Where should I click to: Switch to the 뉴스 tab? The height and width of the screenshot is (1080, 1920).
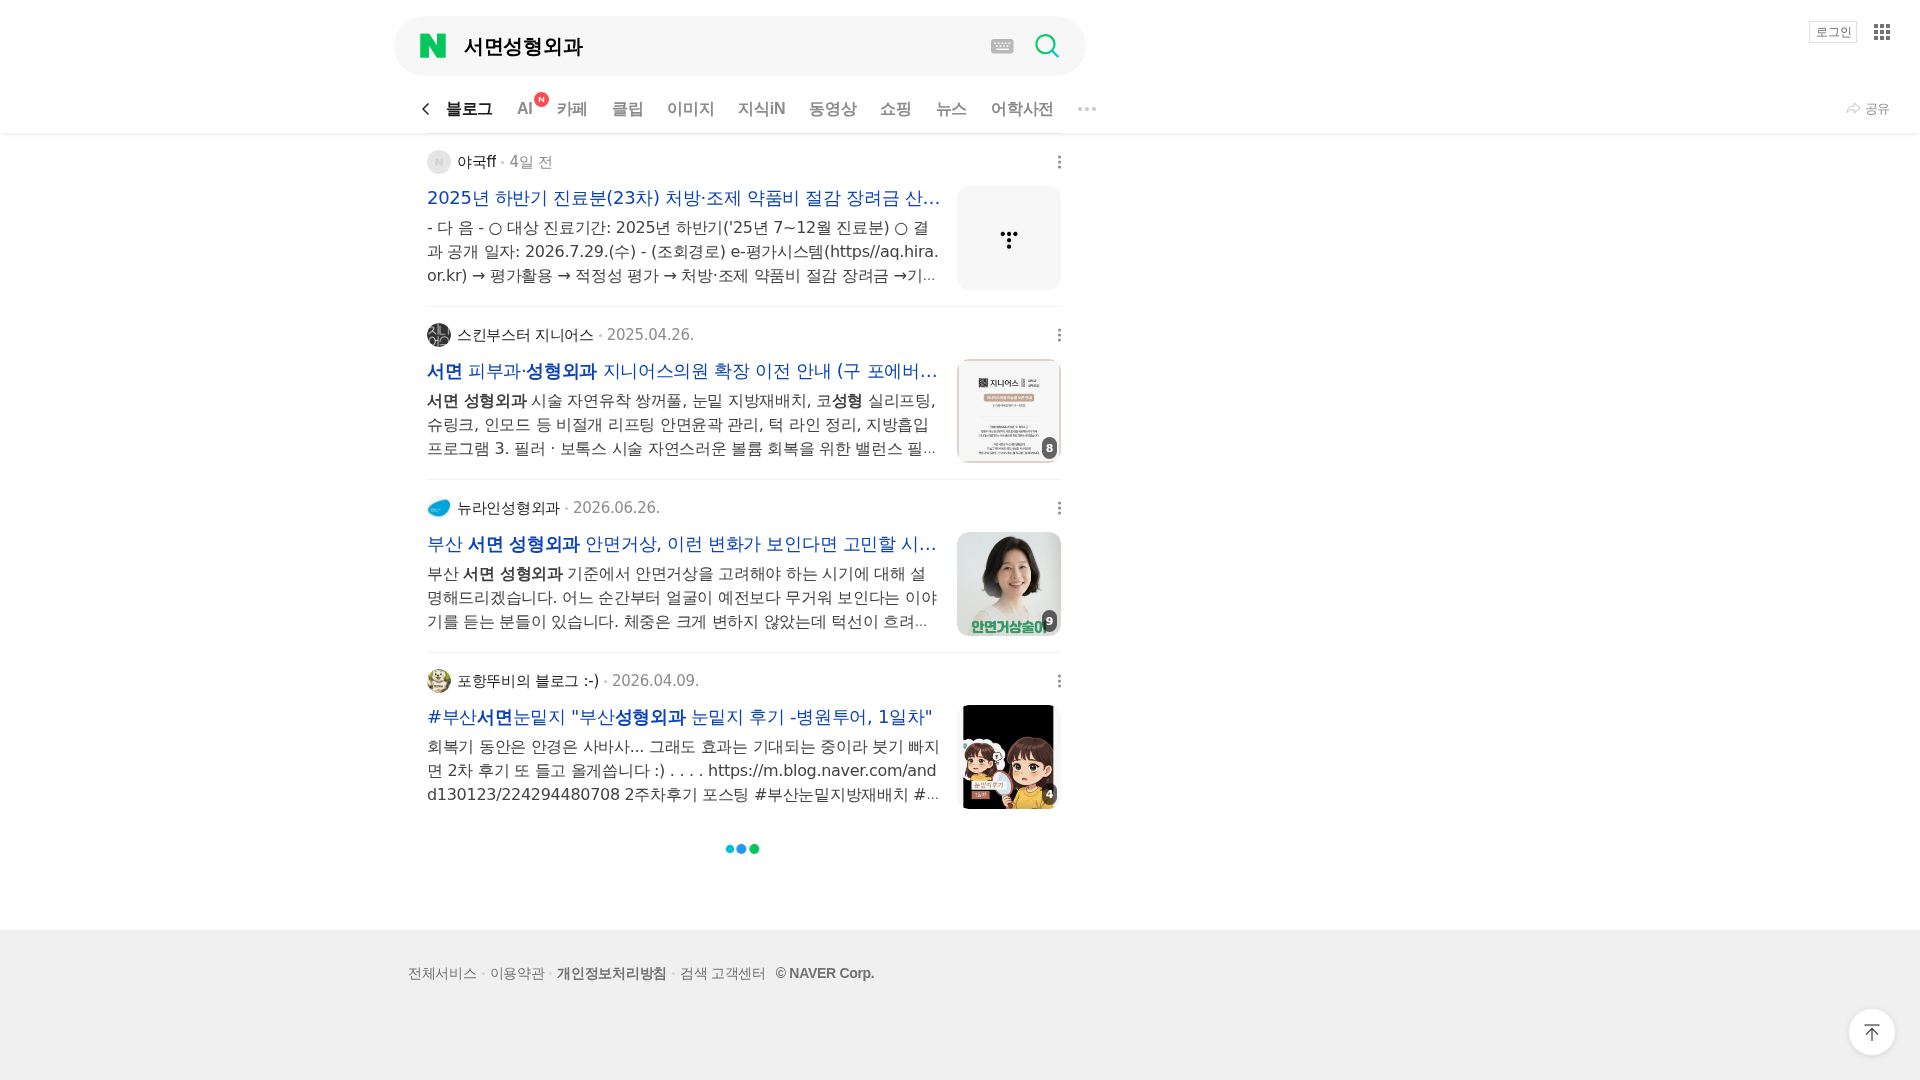point(951,109)
